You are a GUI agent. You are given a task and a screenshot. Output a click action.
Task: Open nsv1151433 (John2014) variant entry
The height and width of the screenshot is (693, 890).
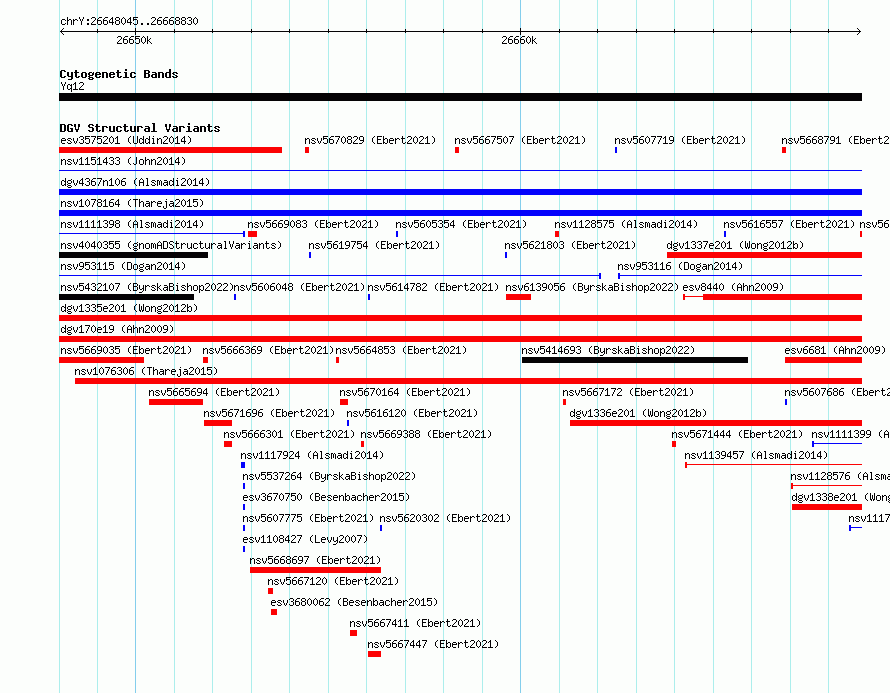click(123, 161)
